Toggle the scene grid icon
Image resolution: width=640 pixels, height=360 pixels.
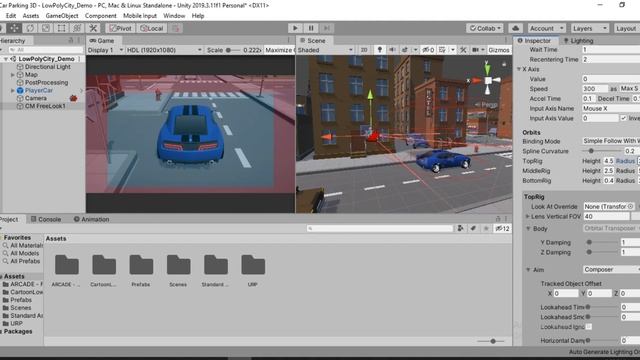tap(442, 50)
